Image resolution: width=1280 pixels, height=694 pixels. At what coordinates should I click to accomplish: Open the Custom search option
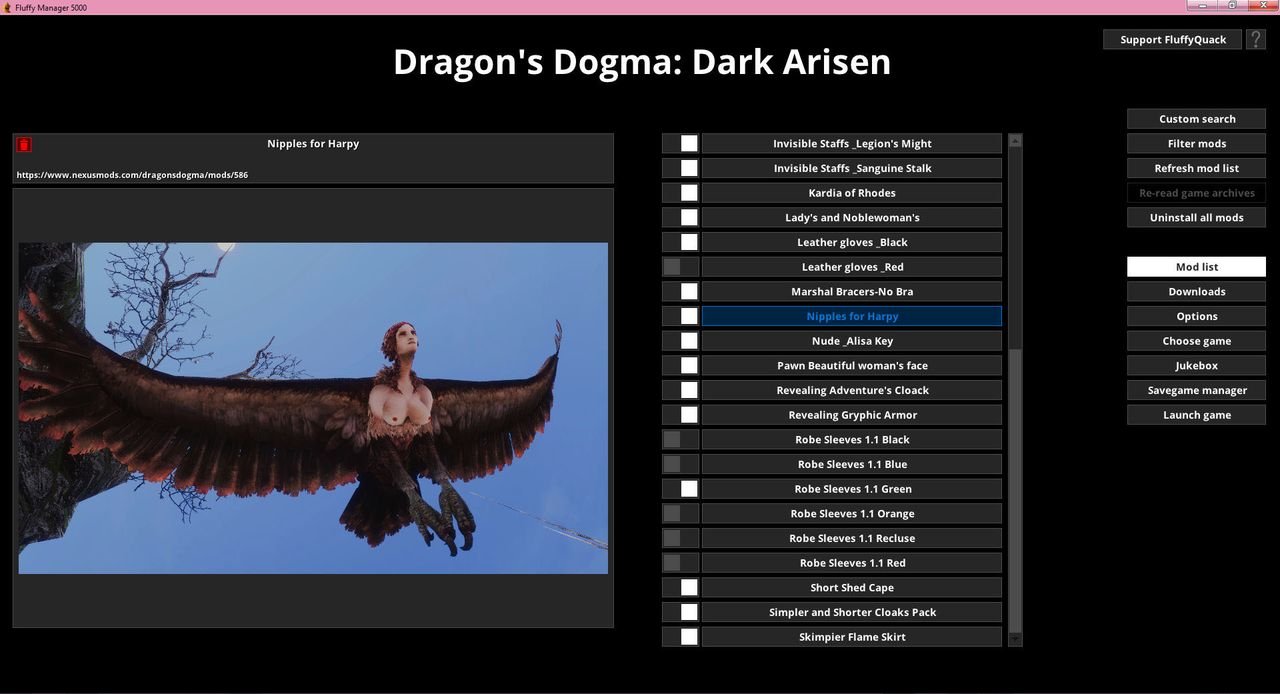(1196, 119)
